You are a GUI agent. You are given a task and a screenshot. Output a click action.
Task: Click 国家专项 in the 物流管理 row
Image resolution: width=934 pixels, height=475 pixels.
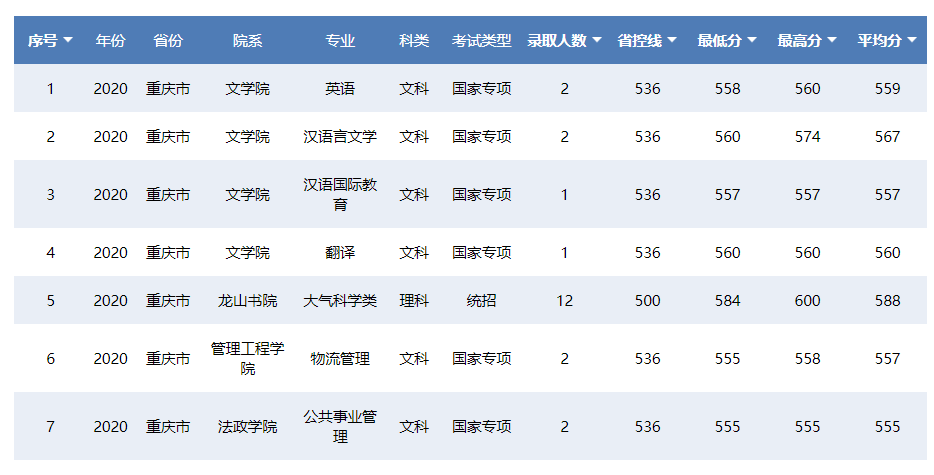(481, 359)
